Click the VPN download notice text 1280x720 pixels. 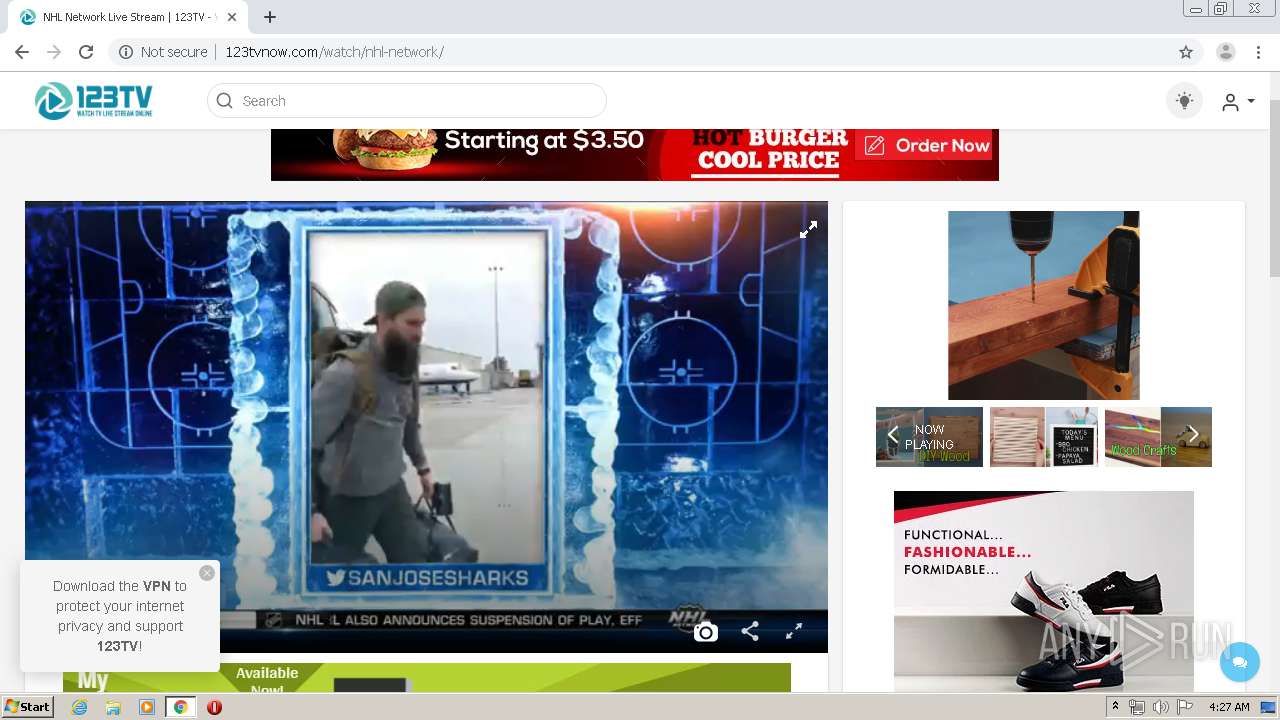pos(120,616)
